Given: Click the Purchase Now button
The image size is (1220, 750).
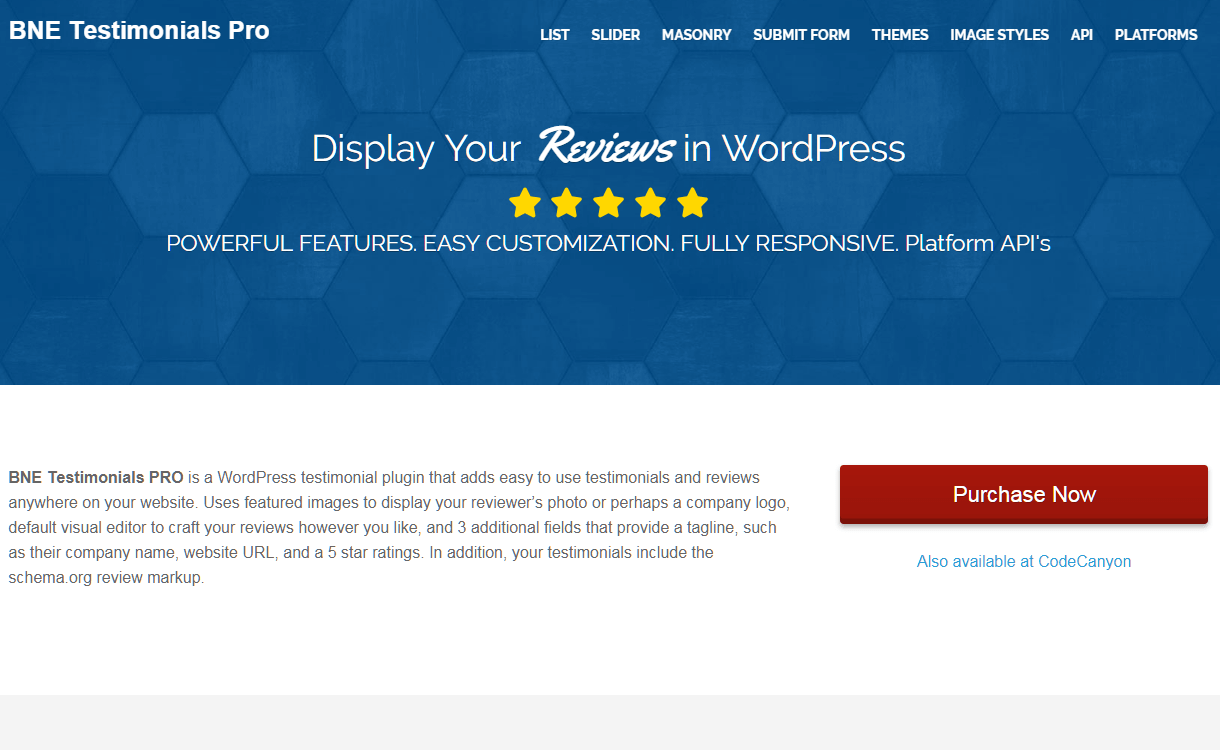Looking at the screenshot, I should (x=1024, y=494).
